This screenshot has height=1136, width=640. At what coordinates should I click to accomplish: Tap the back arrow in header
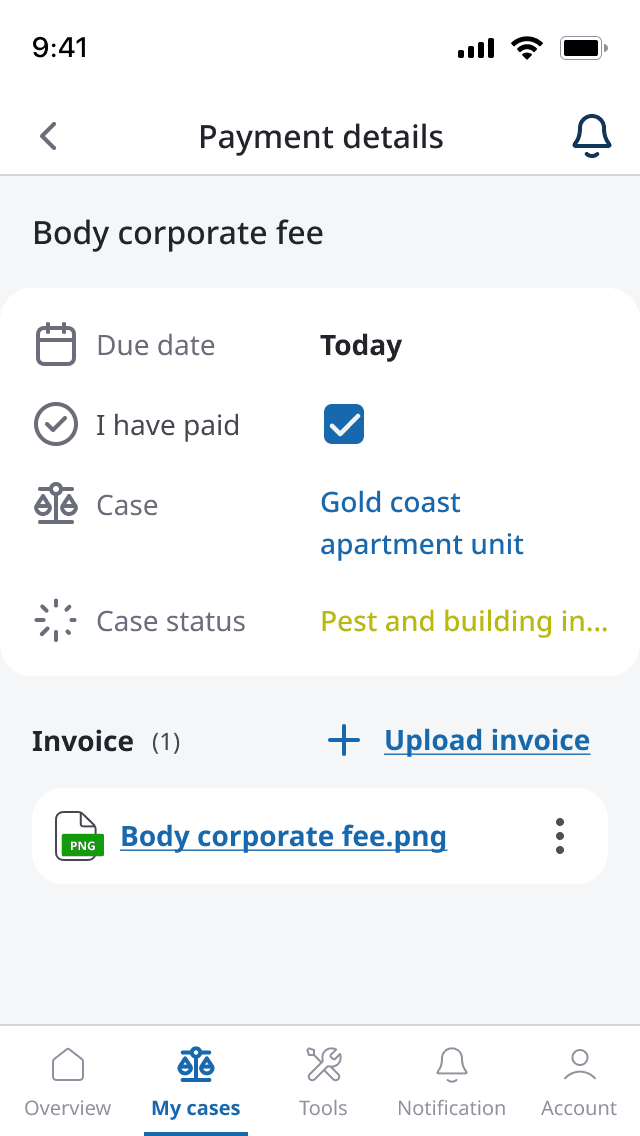[x=49, y=136]
